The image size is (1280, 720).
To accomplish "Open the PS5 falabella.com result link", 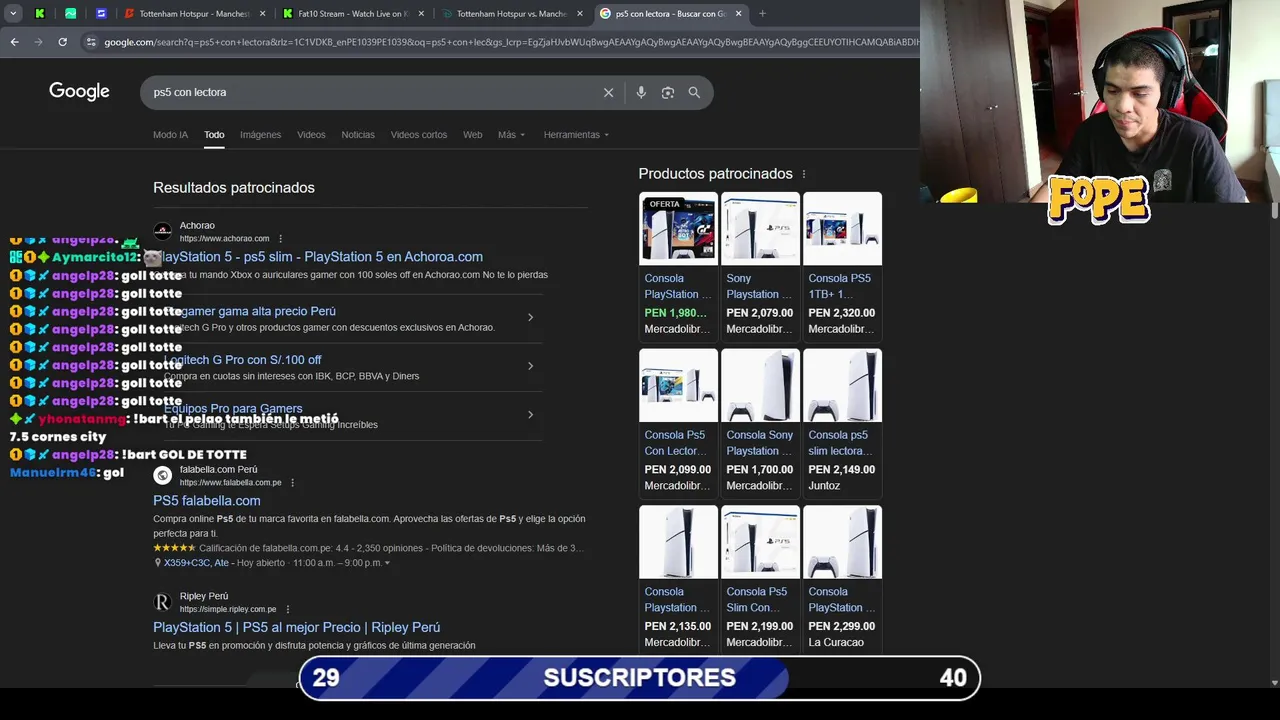I will point(207,501).
